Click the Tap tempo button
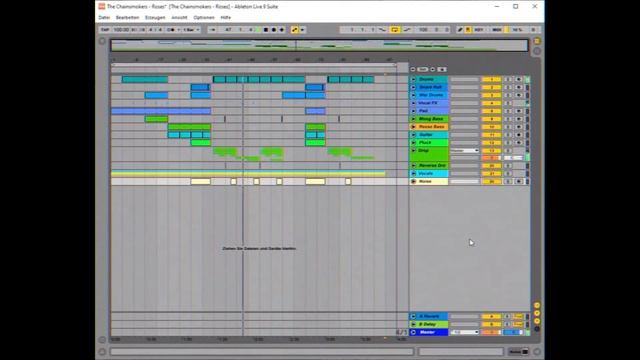This screenshot has height=360, width=640. click(x=105, y=30)
